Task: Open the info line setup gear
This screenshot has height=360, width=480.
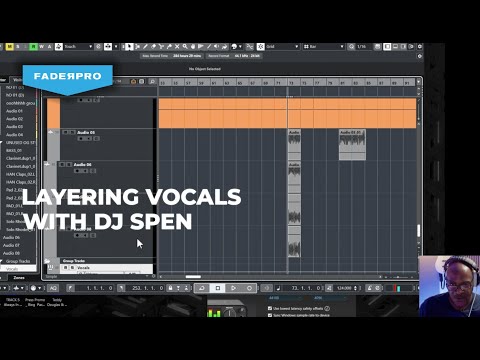Action: 420,56
